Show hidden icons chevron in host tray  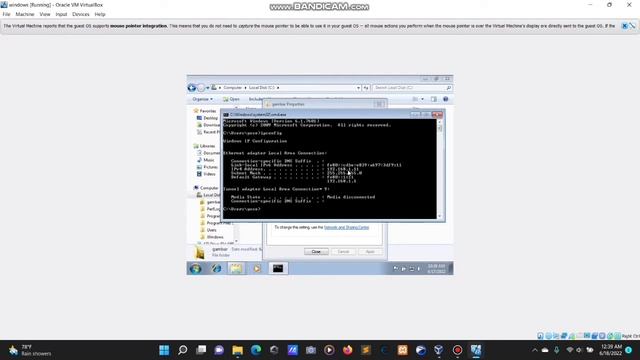[535, 350]
